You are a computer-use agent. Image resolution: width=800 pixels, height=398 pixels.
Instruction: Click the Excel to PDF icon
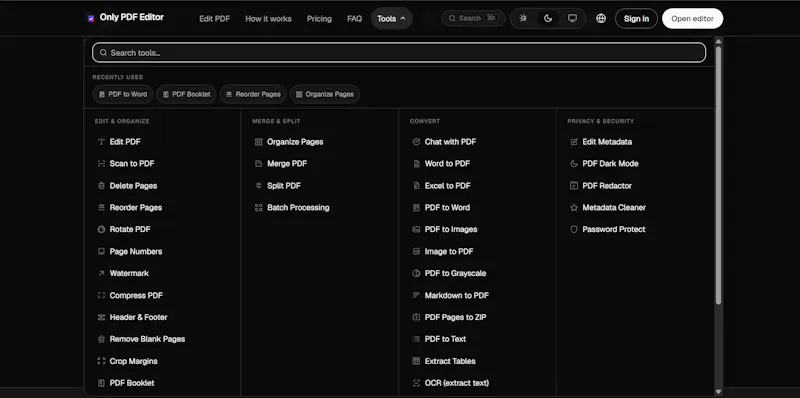pyautogui.click(x=416, y=186)
